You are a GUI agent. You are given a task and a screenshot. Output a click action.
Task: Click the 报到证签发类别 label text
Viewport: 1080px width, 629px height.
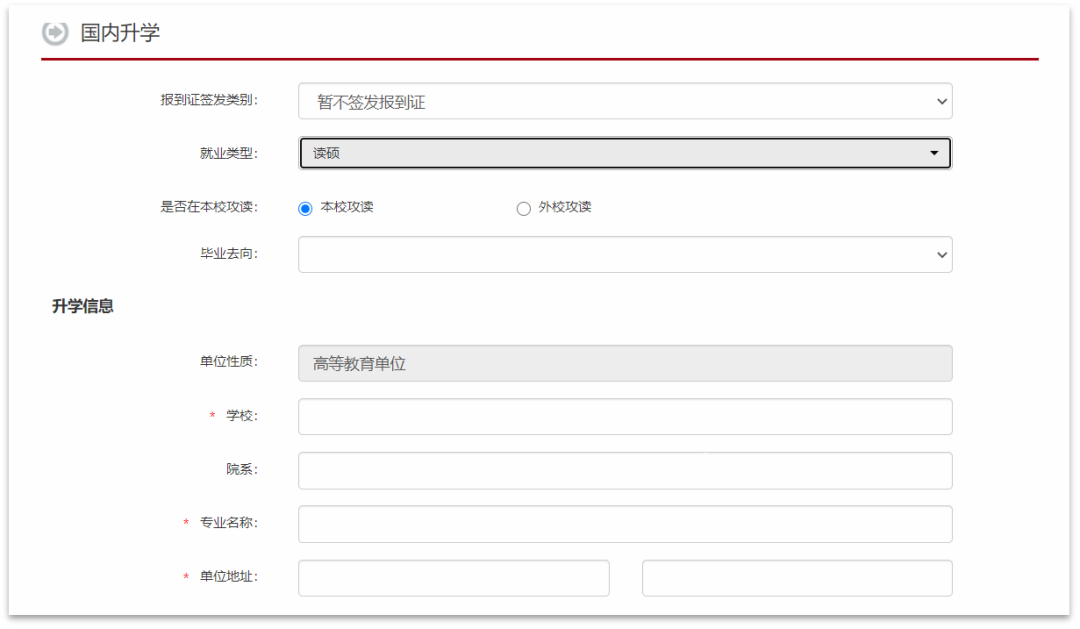(209, 100)
